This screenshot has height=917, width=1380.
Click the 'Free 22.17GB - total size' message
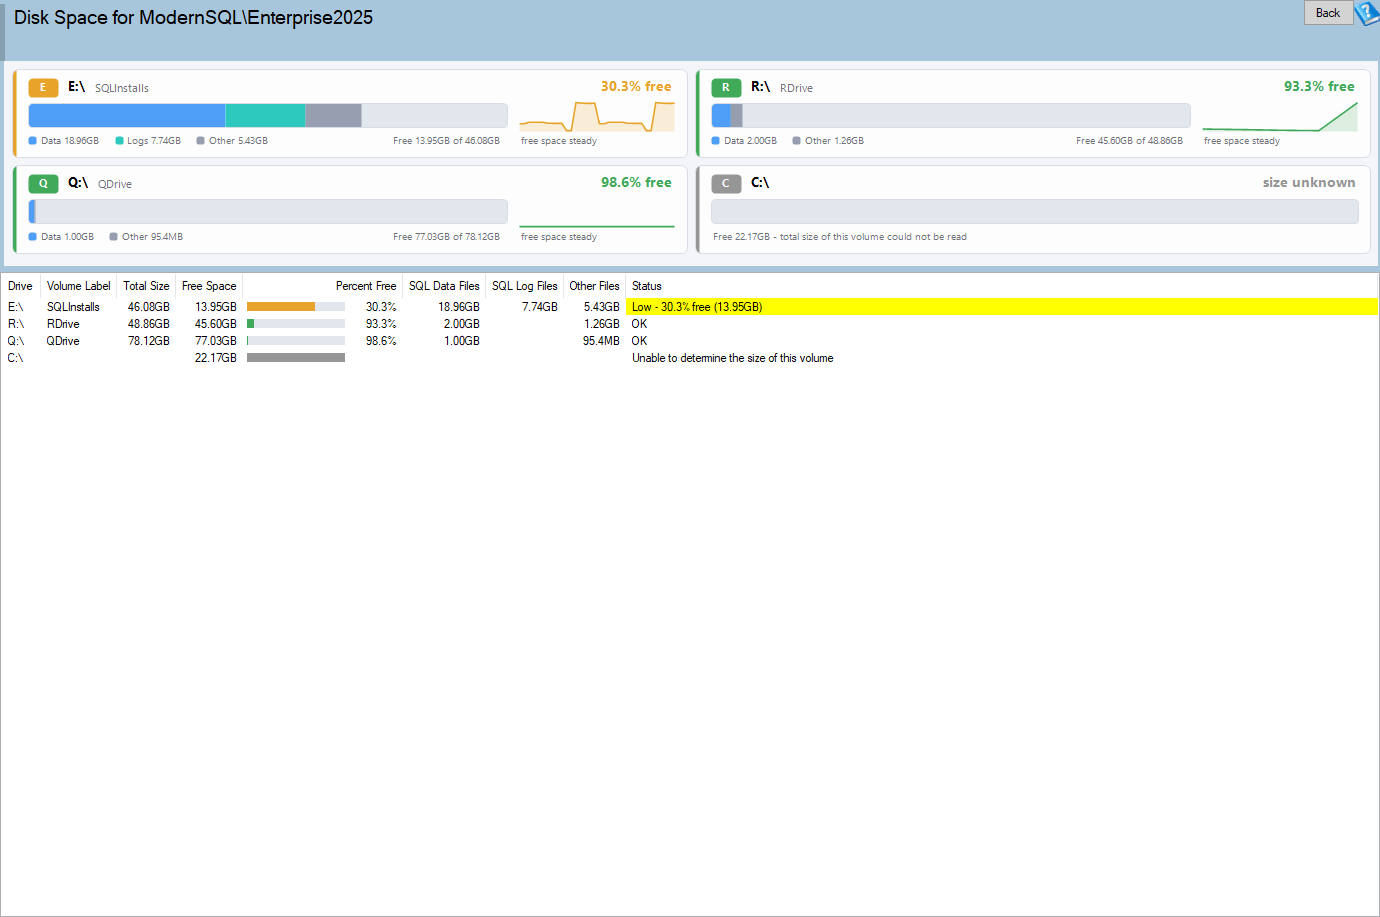coord(840,237)
